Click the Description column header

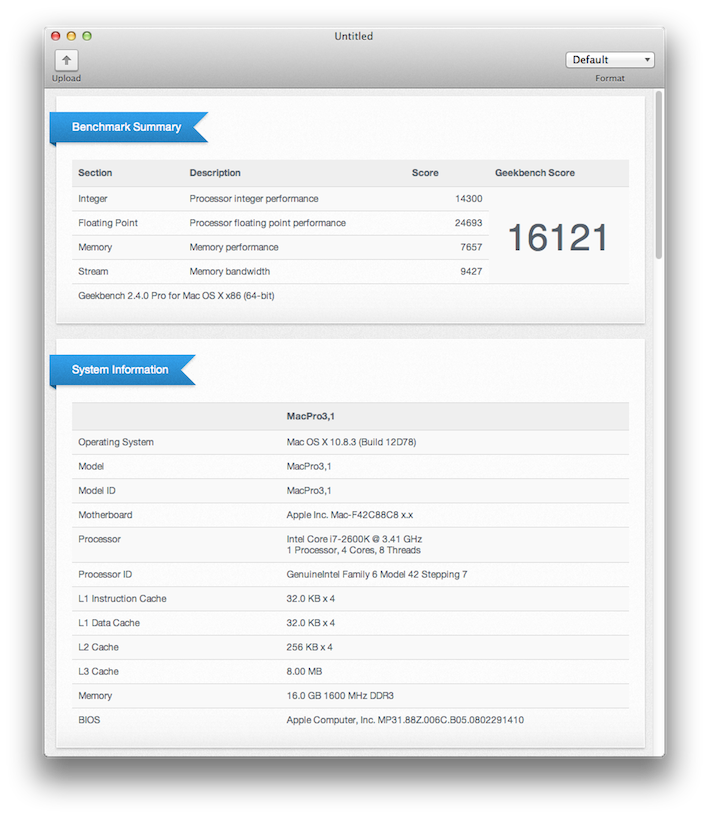(215, 173)
